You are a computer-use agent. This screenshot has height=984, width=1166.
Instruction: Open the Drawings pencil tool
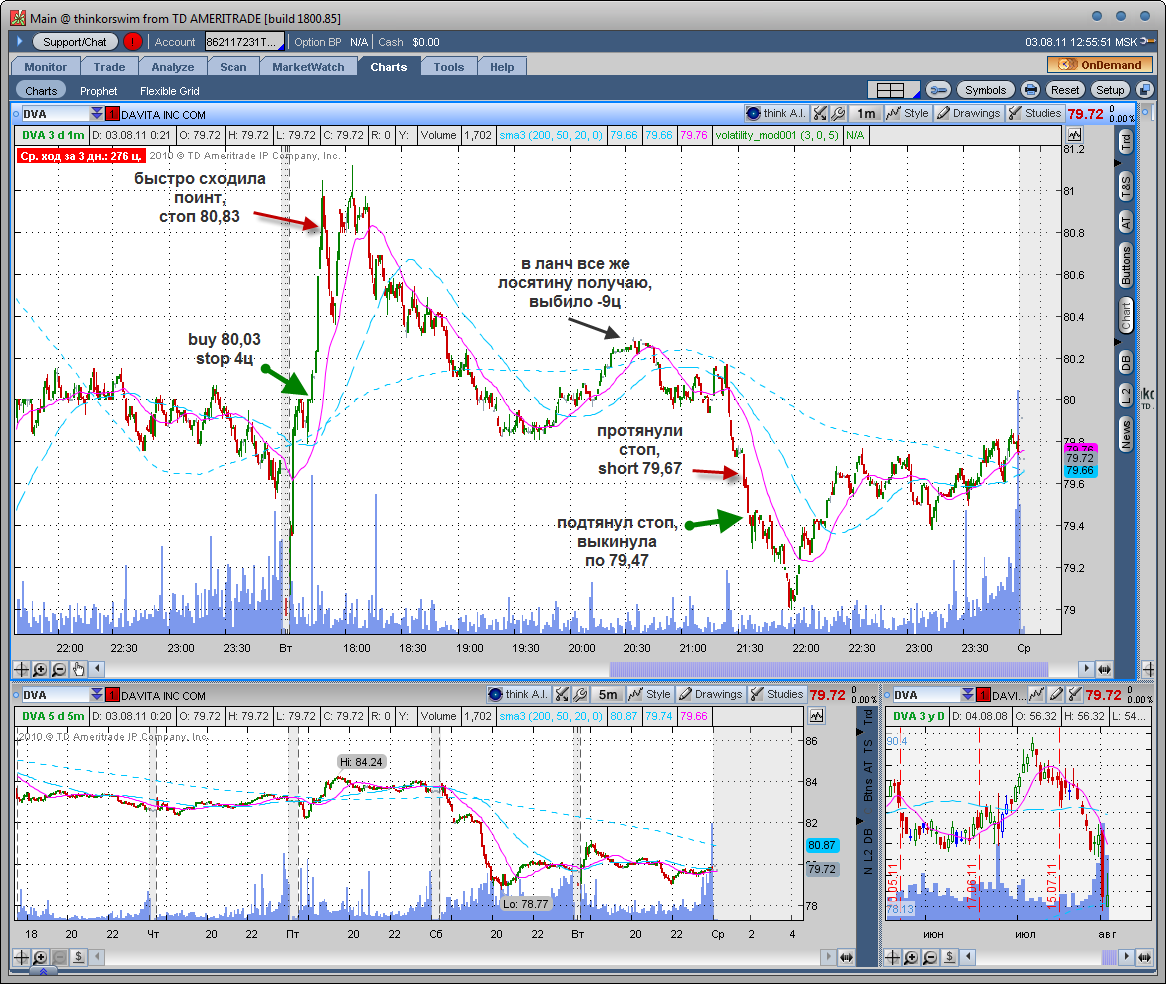[968, 113]
